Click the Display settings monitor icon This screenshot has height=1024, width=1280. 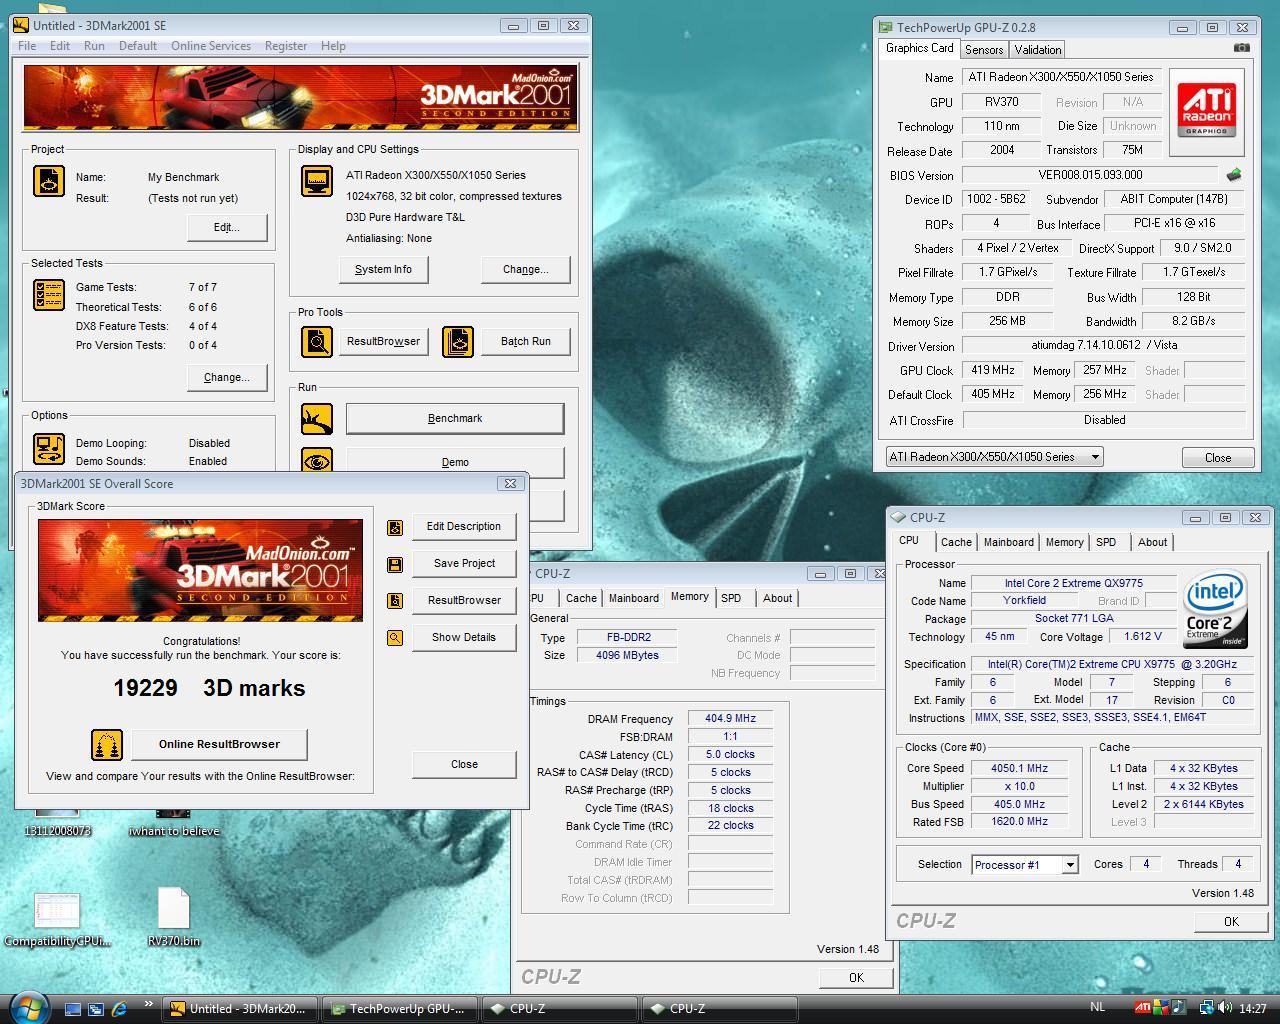[317, 181]
